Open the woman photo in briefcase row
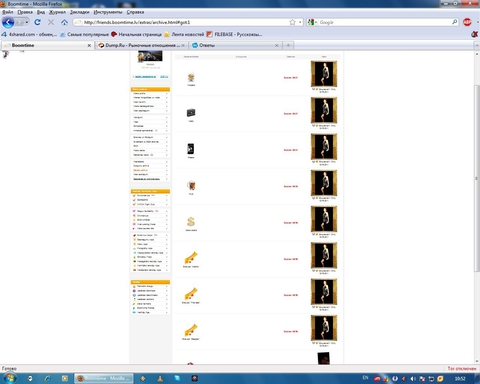480x384 pixels. (x=324, y=110)
